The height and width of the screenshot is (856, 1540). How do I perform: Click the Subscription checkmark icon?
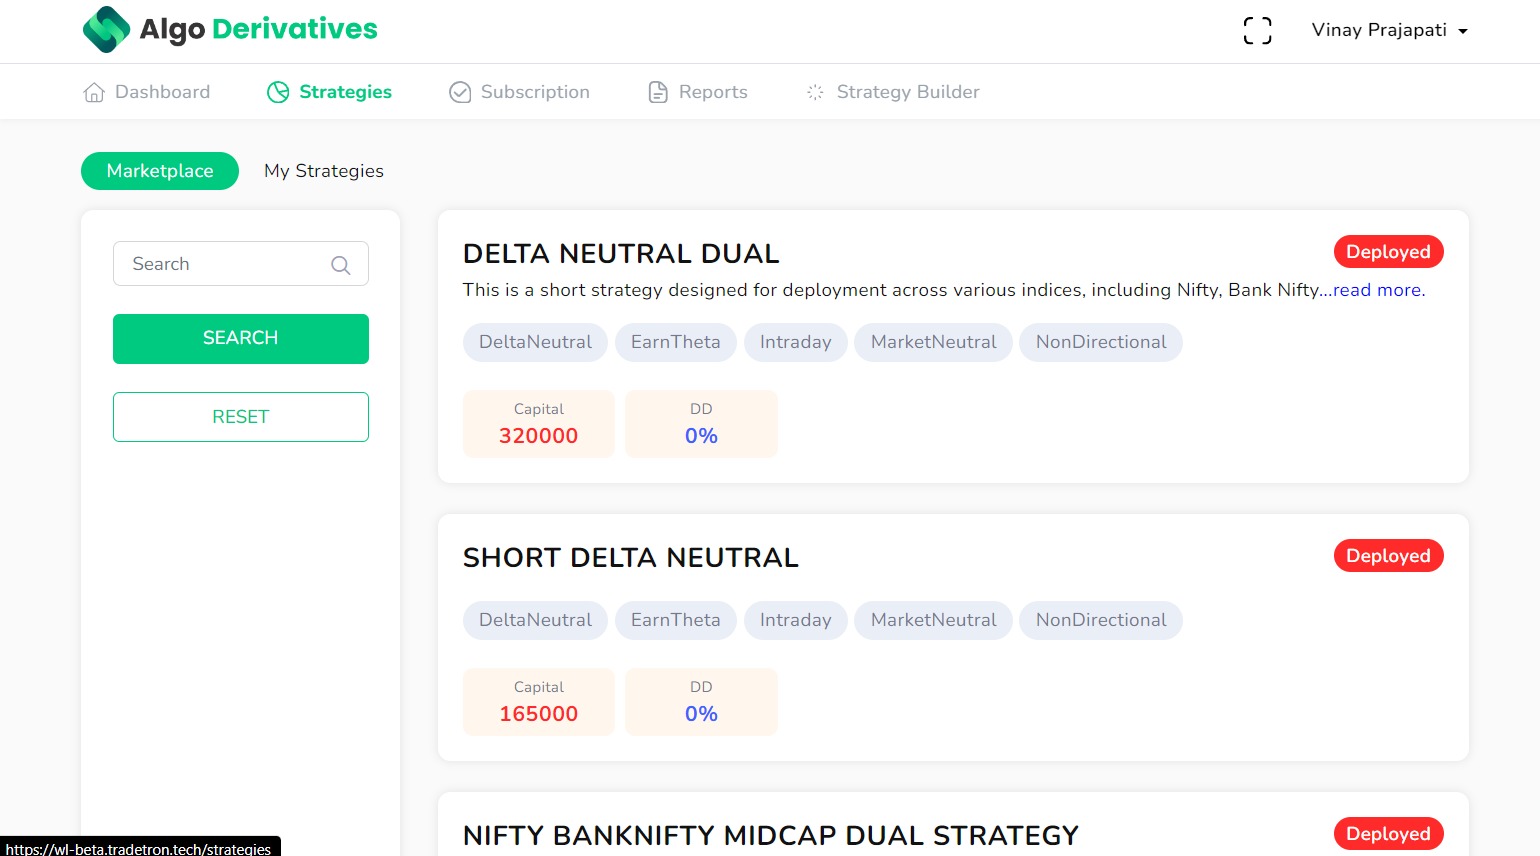coord(460,93)
